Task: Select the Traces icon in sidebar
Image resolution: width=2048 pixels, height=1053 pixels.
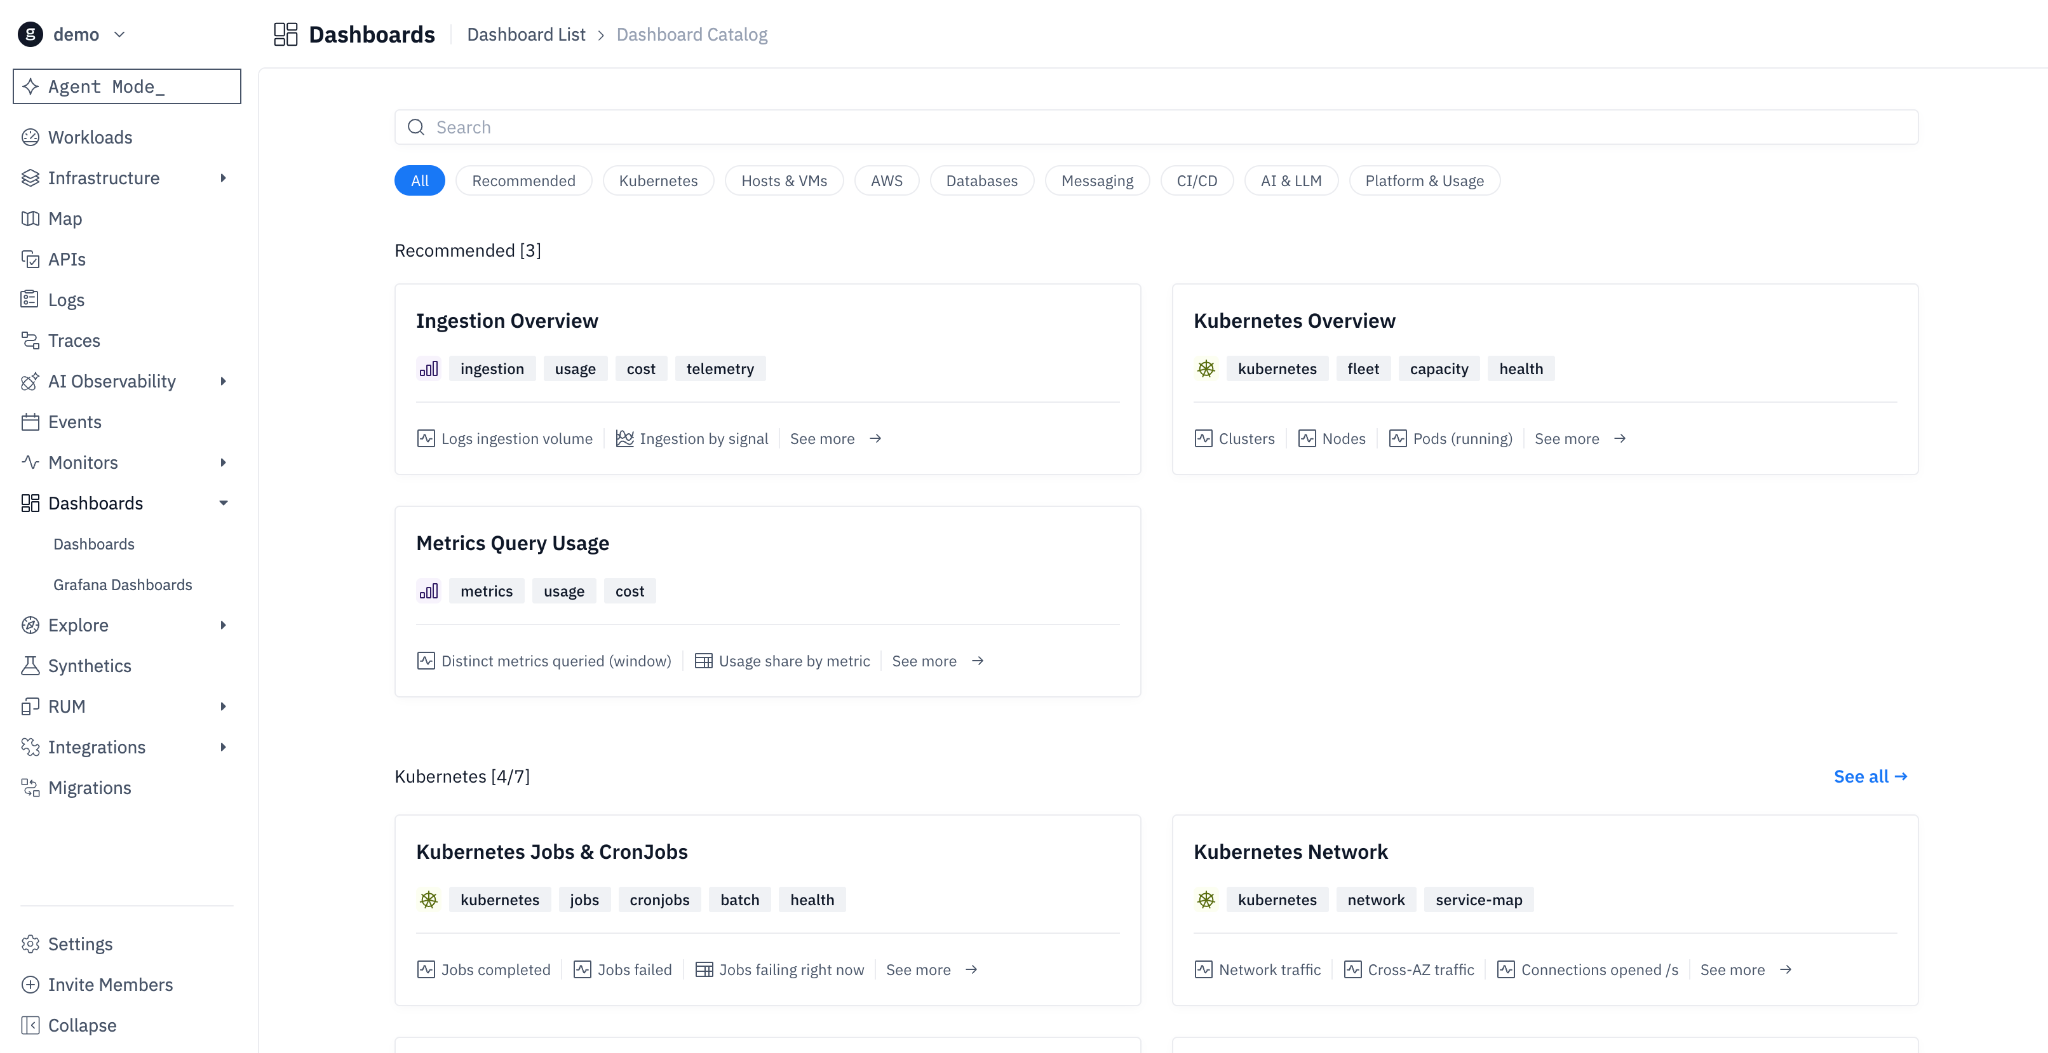Action: (30, 340)
